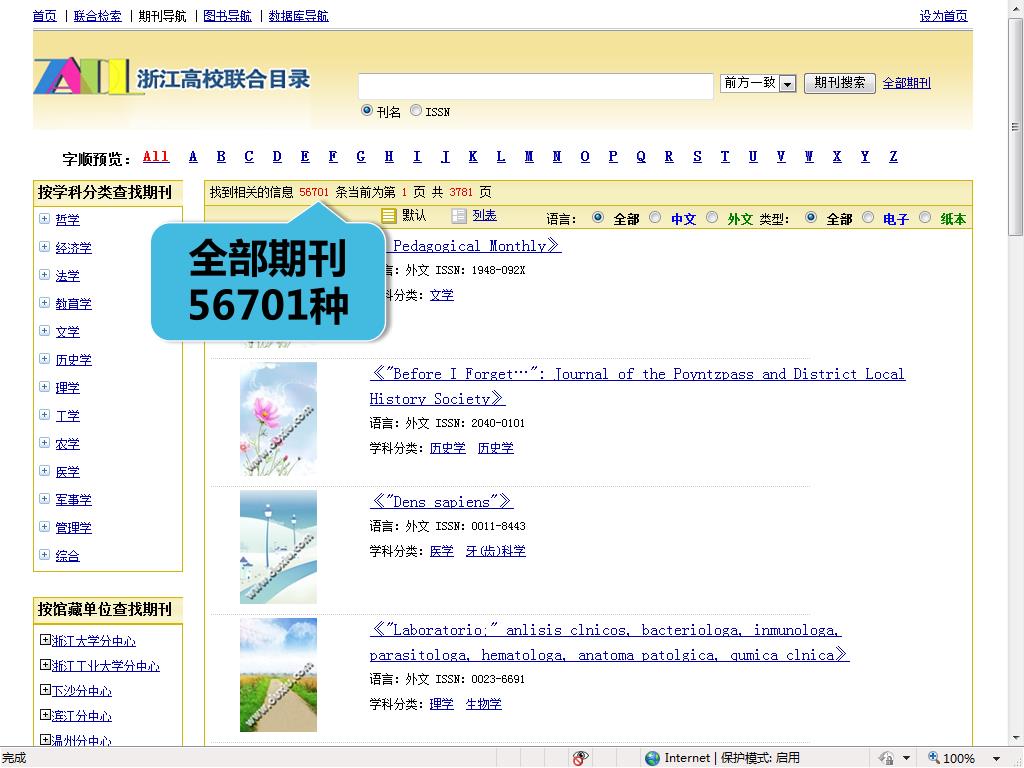The image size is (1024, 768).
Task: Select type 纸本 radio button
Action: click(925, 217)
